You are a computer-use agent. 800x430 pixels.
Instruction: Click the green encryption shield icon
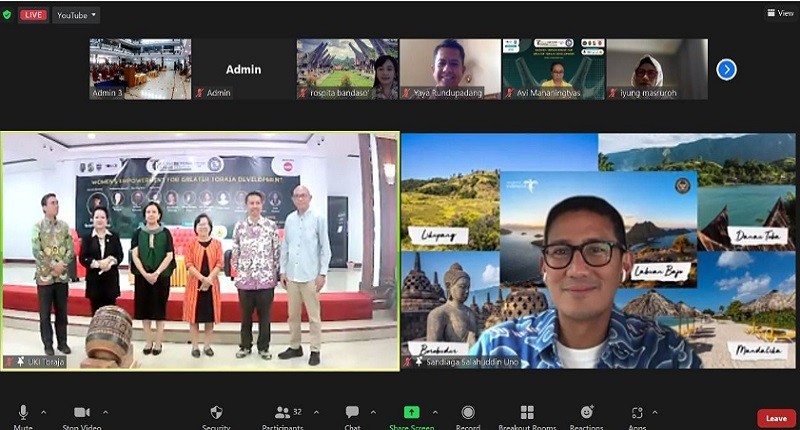[x=7, y=15]
